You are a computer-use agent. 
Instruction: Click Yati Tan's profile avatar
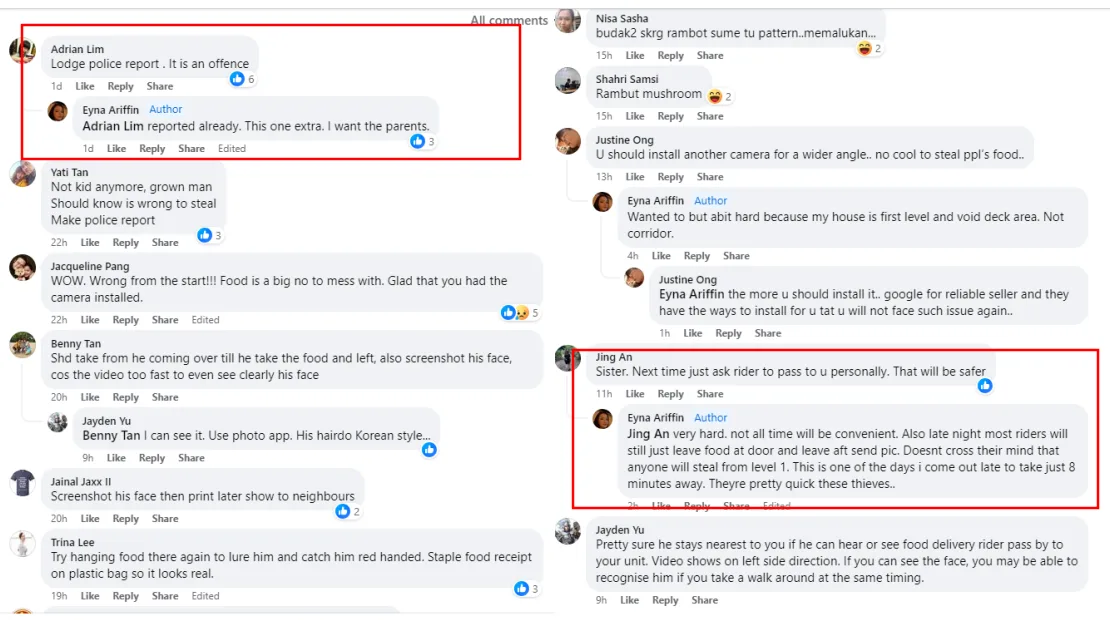tap(23, 174)
